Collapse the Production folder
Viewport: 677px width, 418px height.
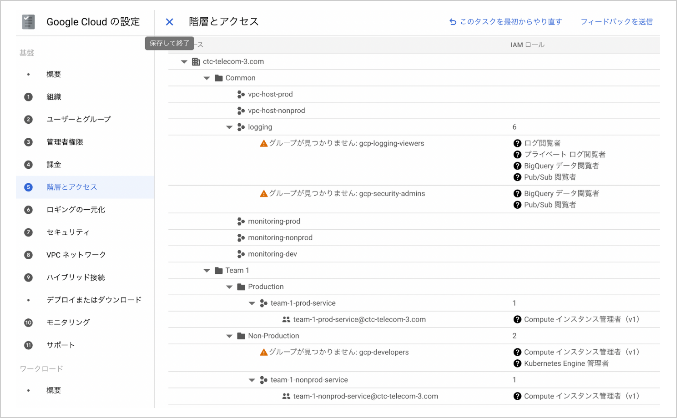229,287
